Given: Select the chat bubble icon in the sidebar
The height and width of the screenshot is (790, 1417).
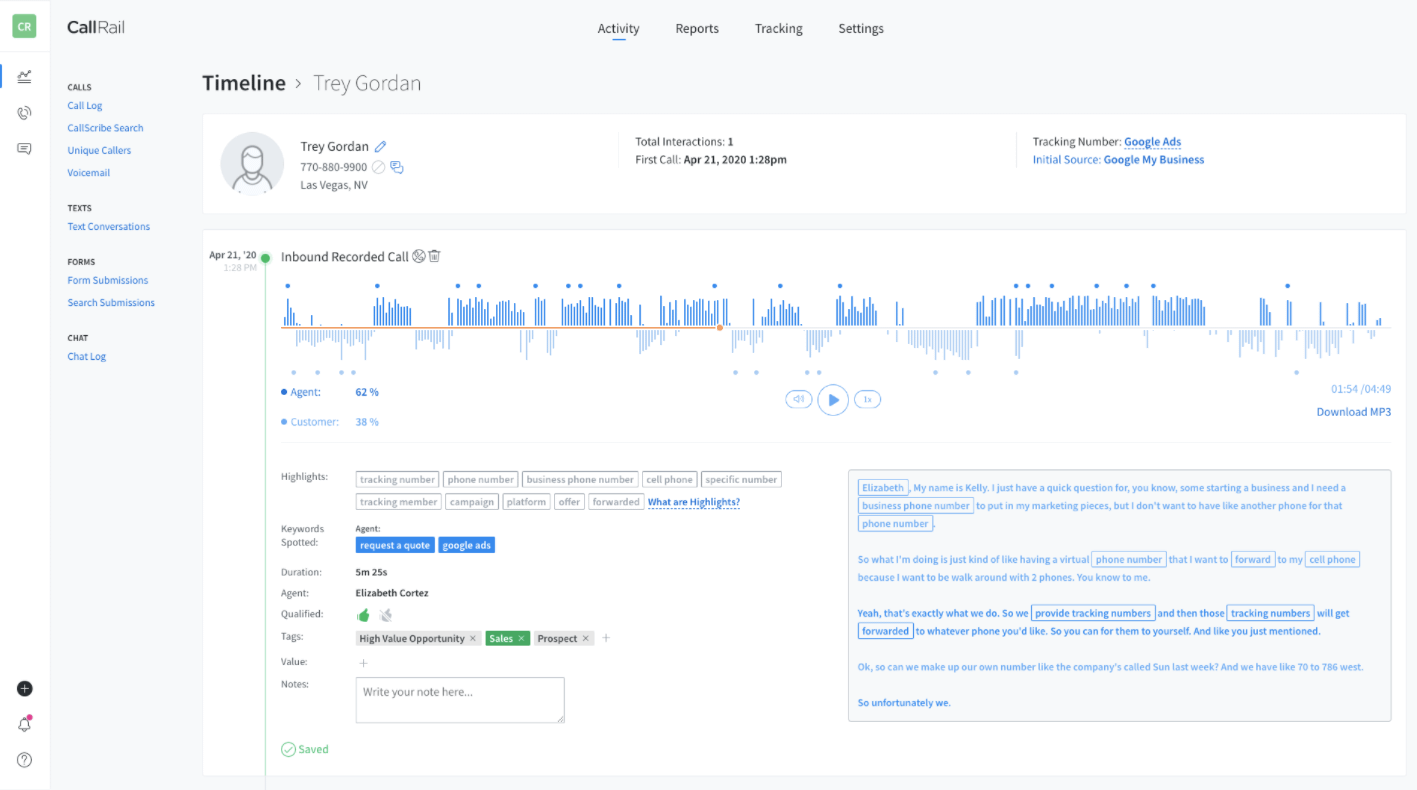Looking at the screenshot, I should click(x=24, y=148).
